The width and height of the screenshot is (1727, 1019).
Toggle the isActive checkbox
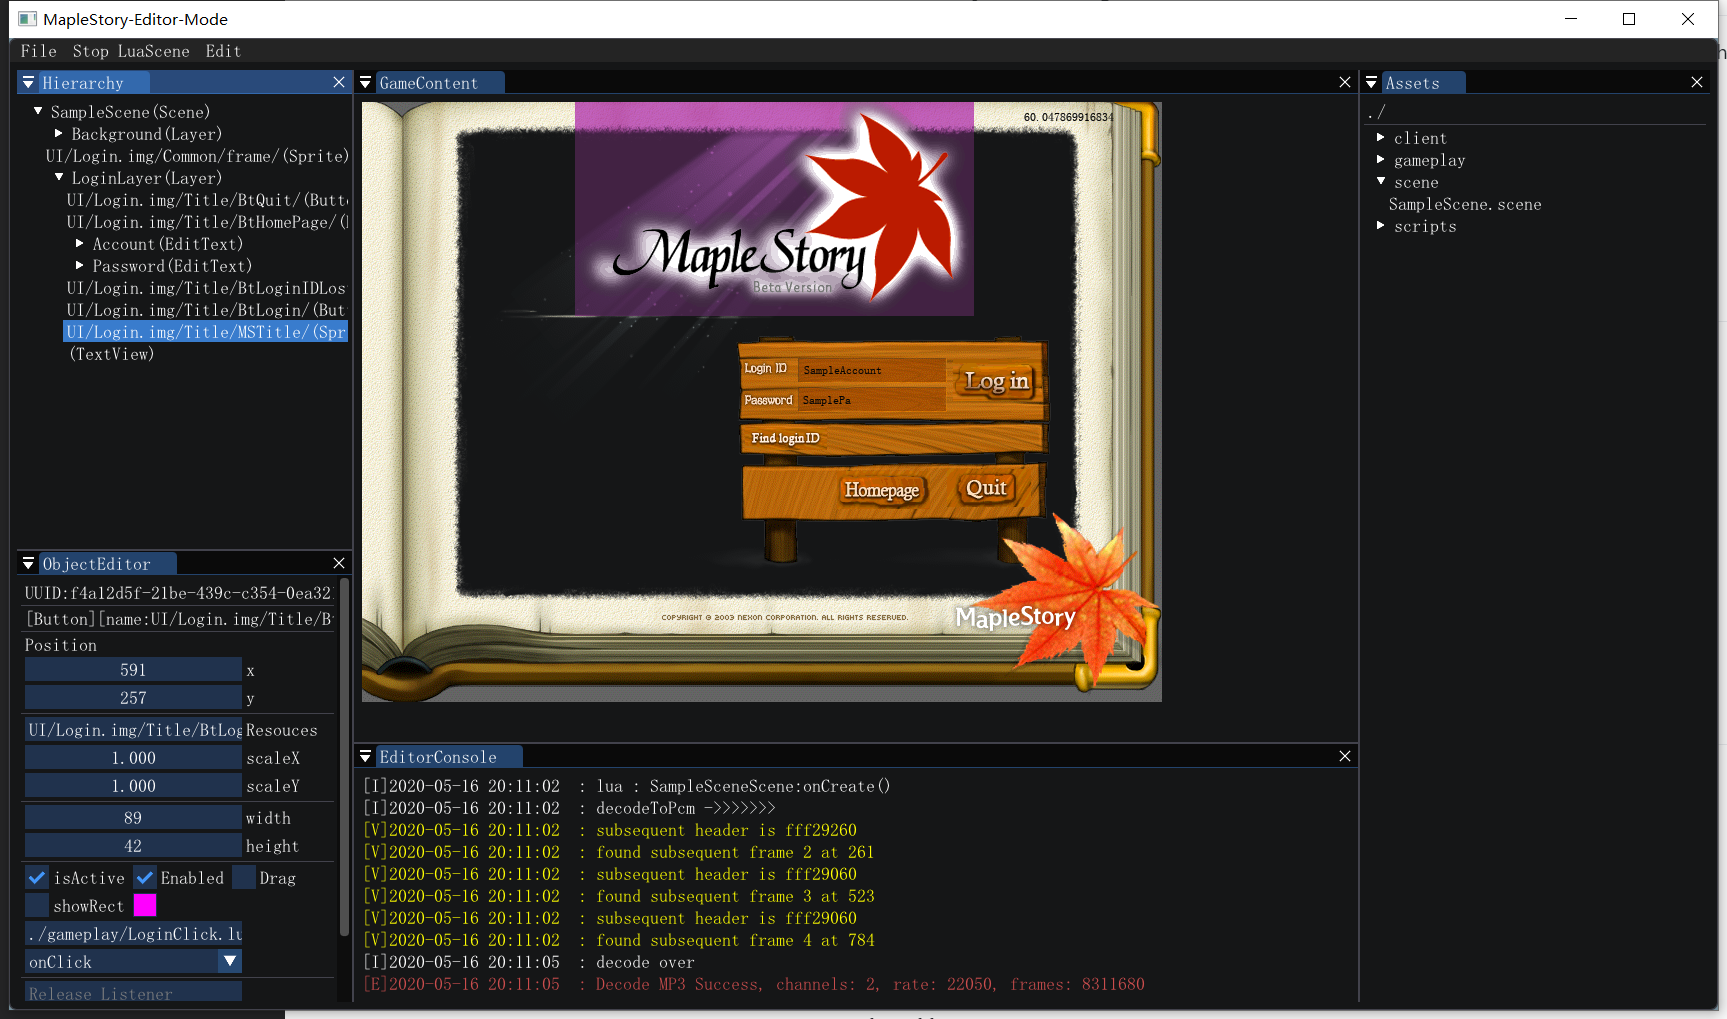click(x=37, y=878)
